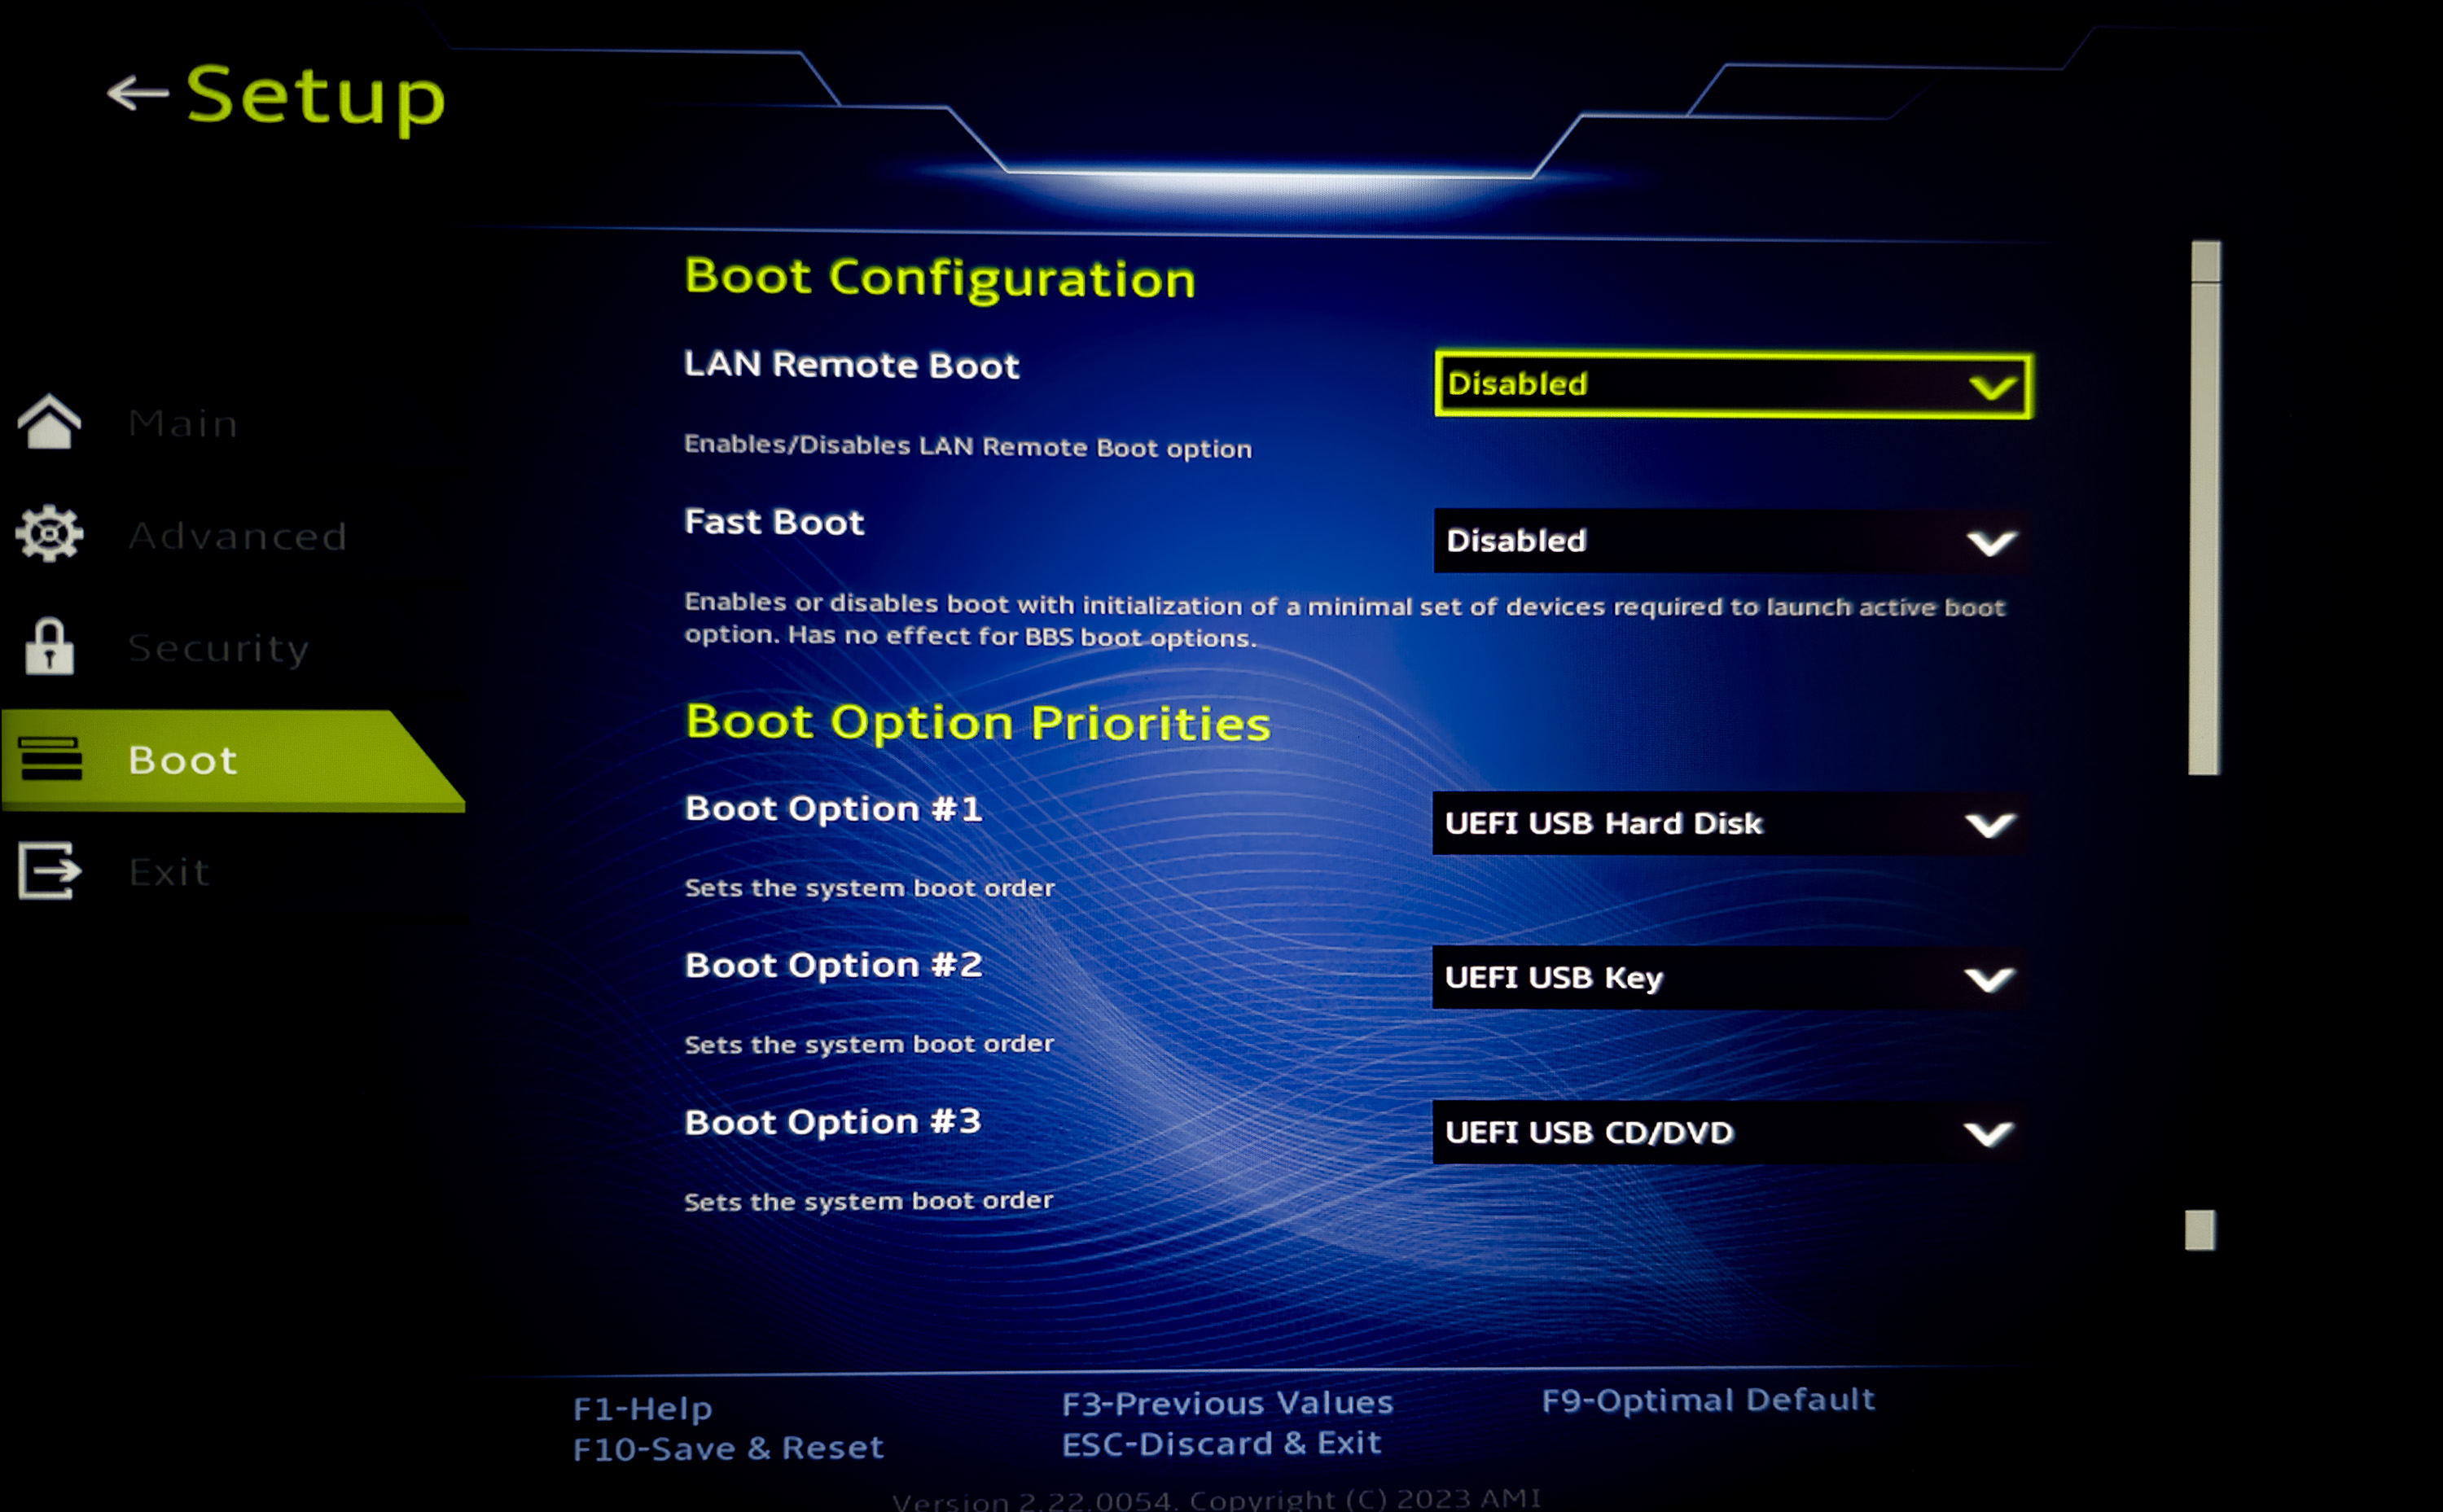Click the small scroll-down square below the scrollbar
The width and height of the screenshot is (2443, 1512).
coord(2199,1230)
